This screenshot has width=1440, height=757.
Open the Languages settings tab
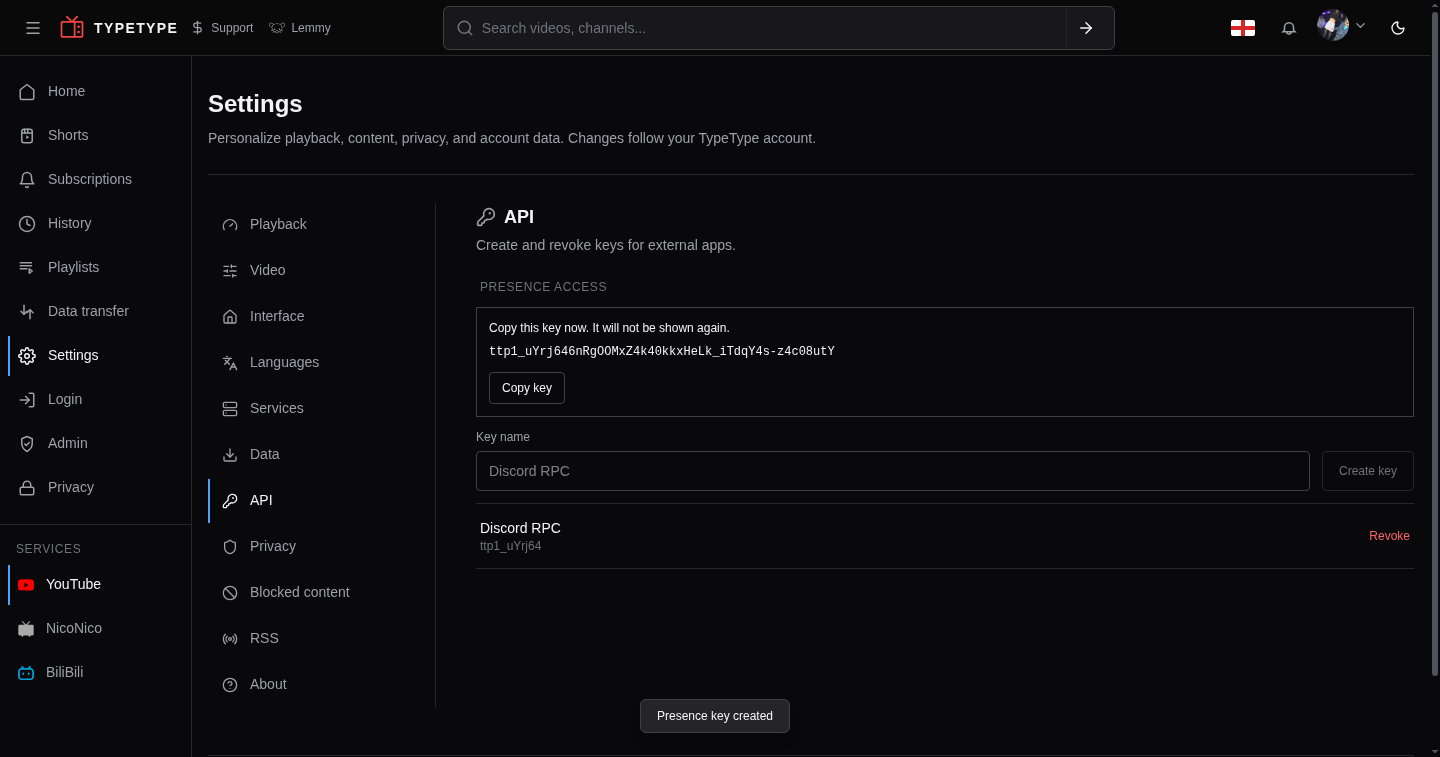[x=314, y=362]
